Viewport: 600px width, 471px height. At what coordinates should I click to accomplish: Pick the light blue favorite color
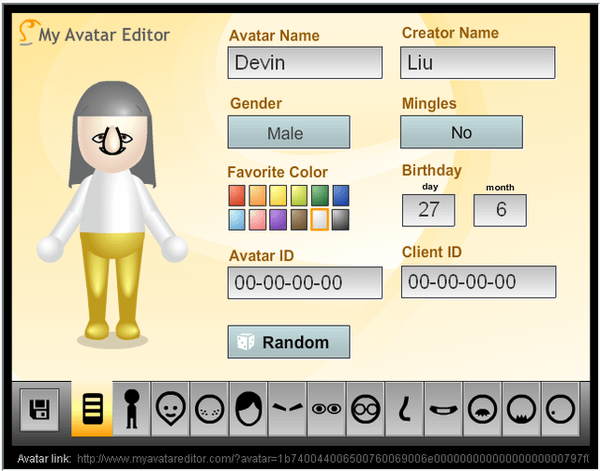click(237, 220)
